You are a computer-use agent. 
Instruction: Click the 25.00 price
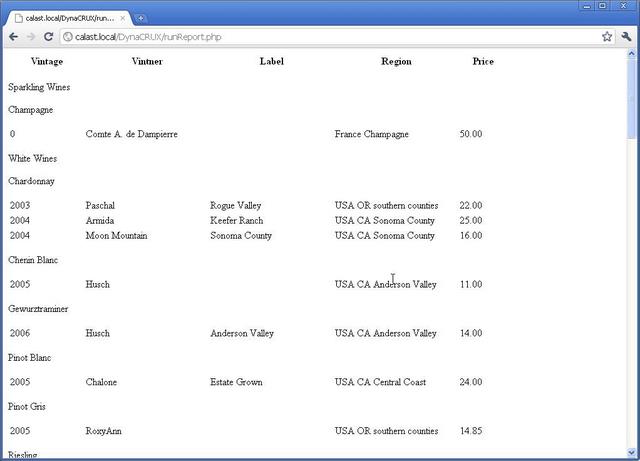471,220
